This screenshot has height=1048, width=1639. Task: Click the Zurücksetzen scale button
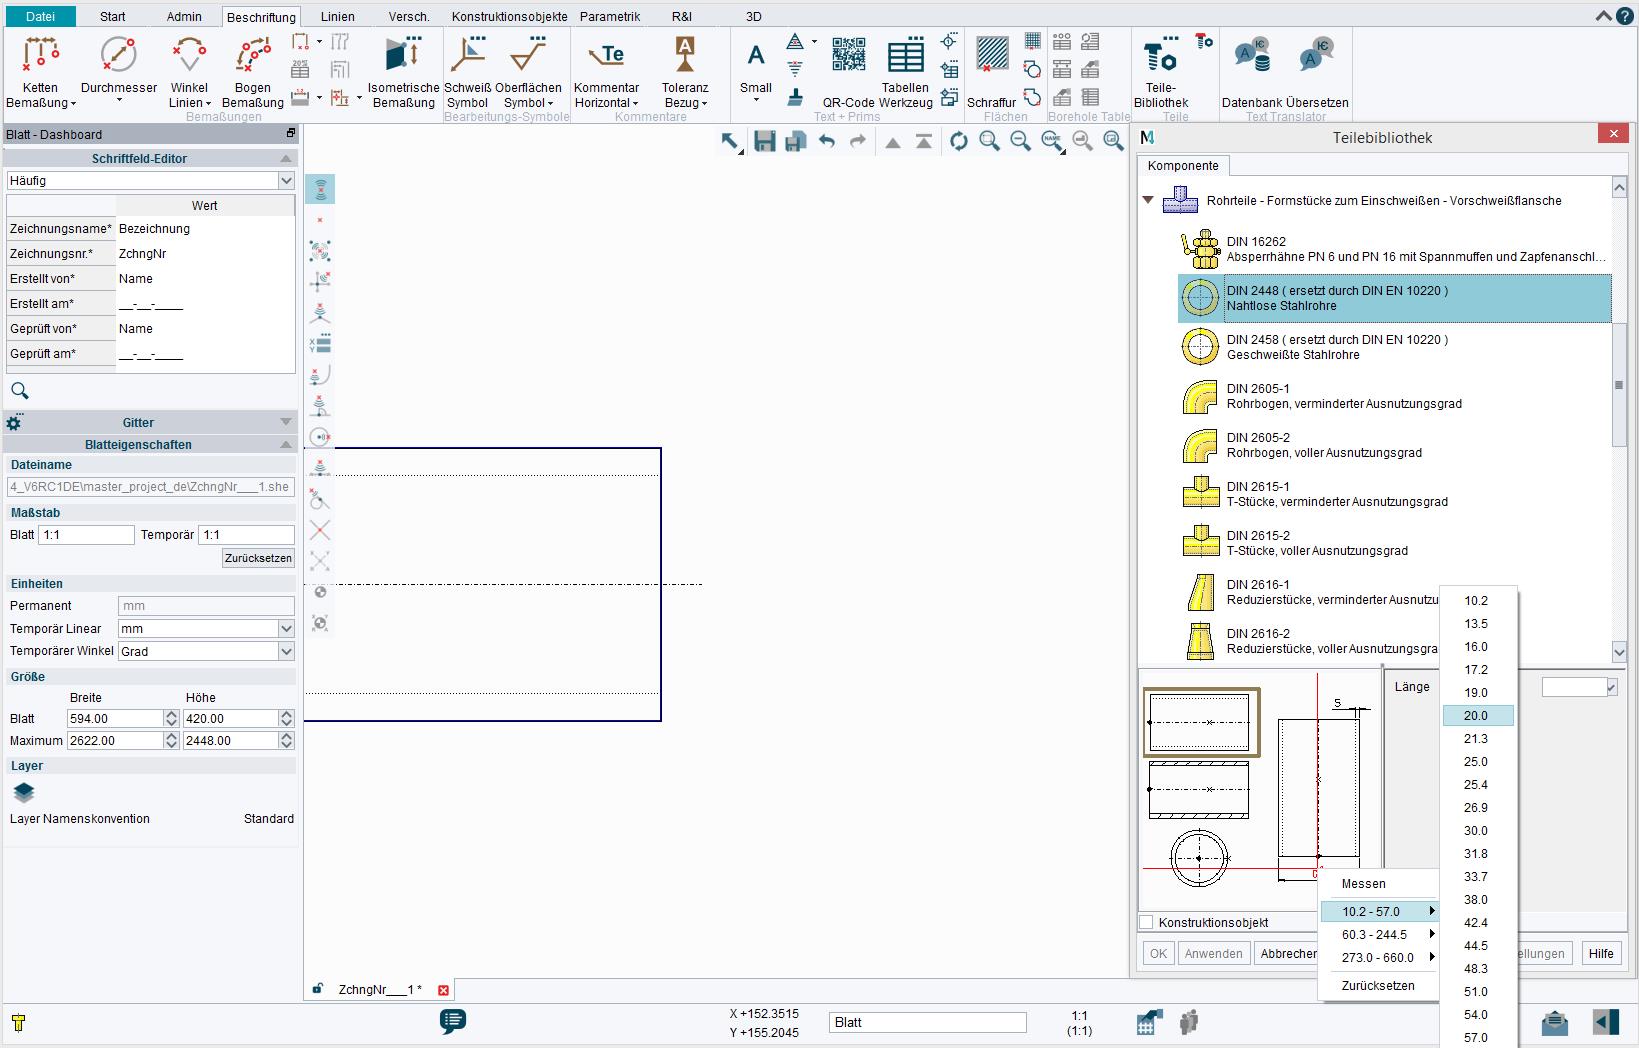coord(258,558)
